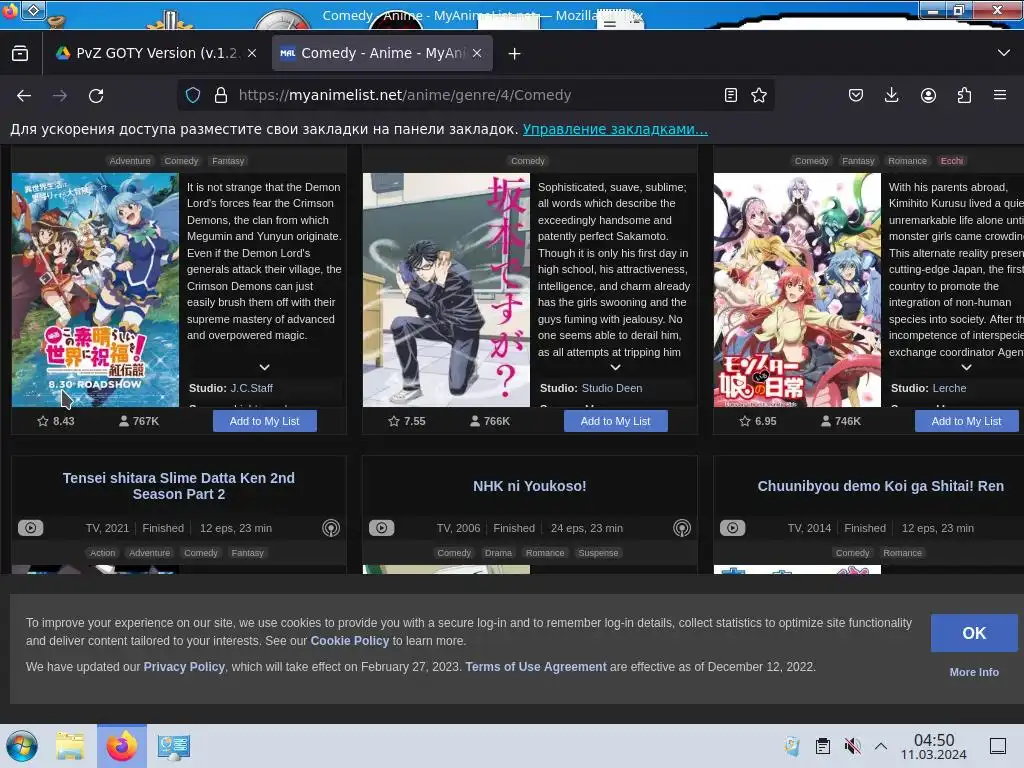Click Firefox icon in taskbar
Screen dimensions: 1024x768
[122, 746]
